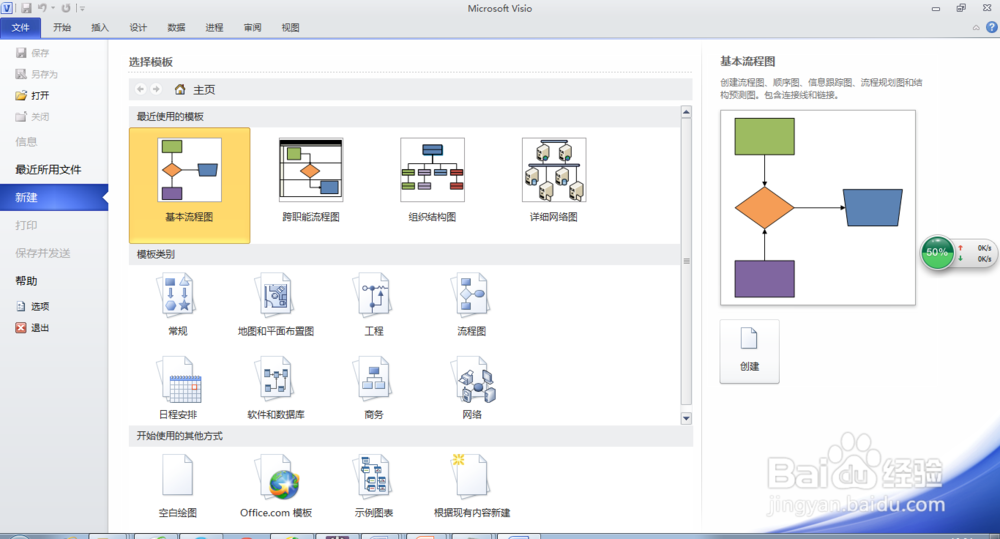Click the quick access save icon
This screenshot has width=1000, height=539.
tap(26, 8)
